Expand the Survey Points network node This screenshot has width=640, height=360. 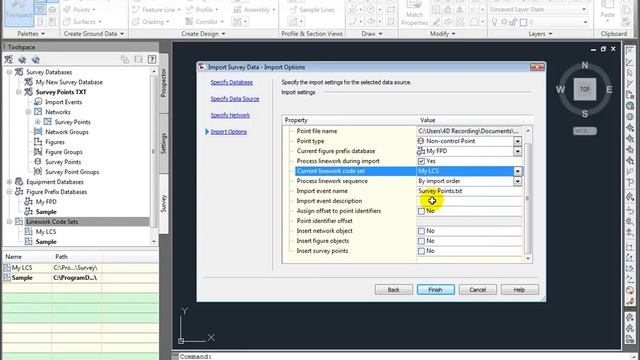point(38,122)
